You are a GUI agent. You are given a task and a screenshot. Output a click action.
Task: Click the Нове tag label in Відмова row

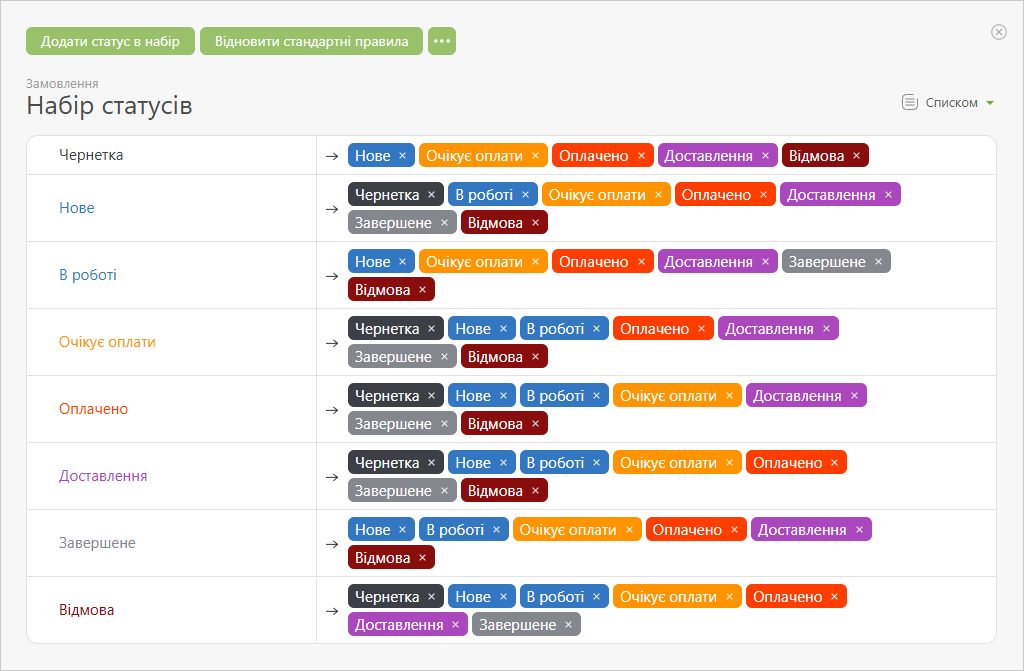(473, 597)
